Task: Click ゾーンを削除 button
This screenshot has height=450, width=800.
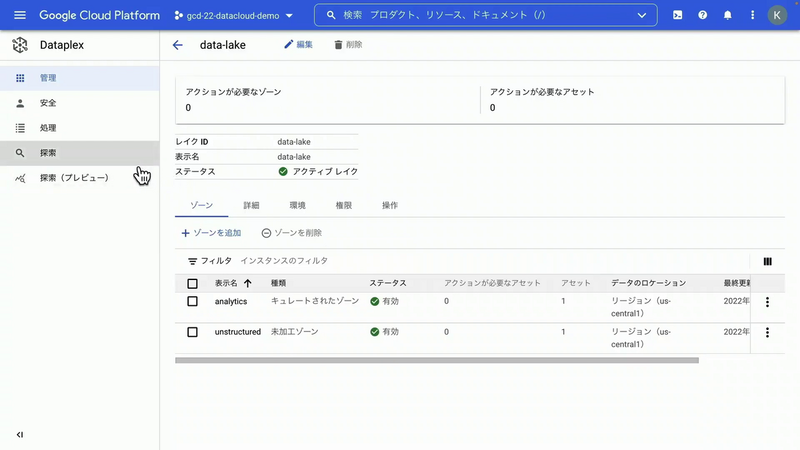Action: click(x=292, y=233)
